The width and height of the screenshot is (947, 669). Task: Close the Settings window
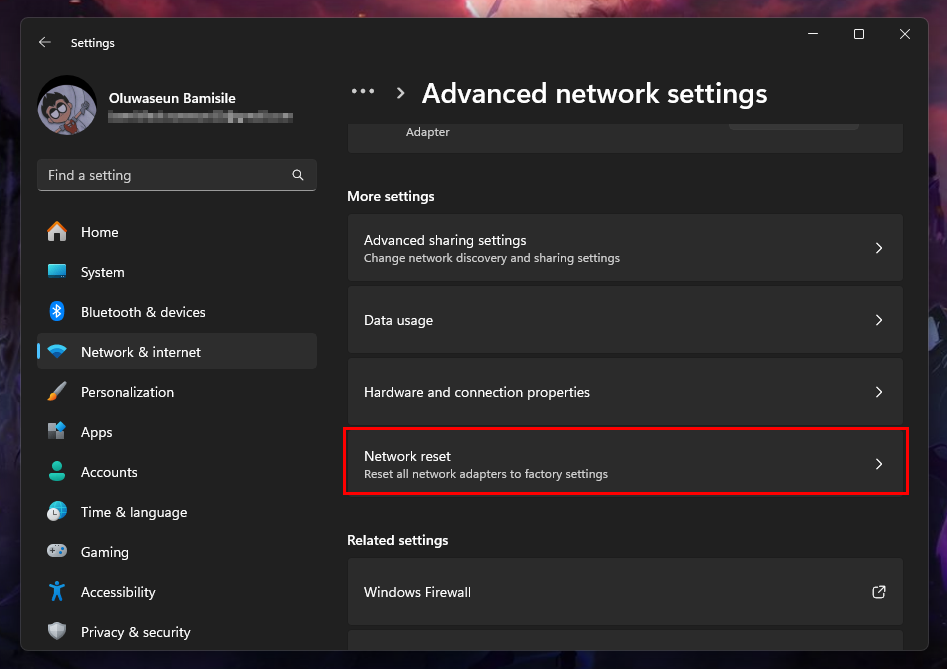pos(905,34)
